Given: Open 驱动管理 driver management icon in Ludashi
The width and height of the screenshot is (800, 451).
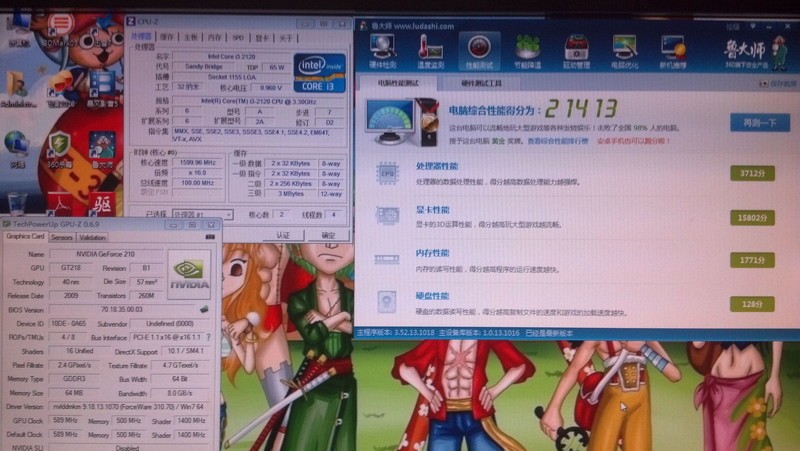Looking at the screenshot, I should (x=577, y=52).
